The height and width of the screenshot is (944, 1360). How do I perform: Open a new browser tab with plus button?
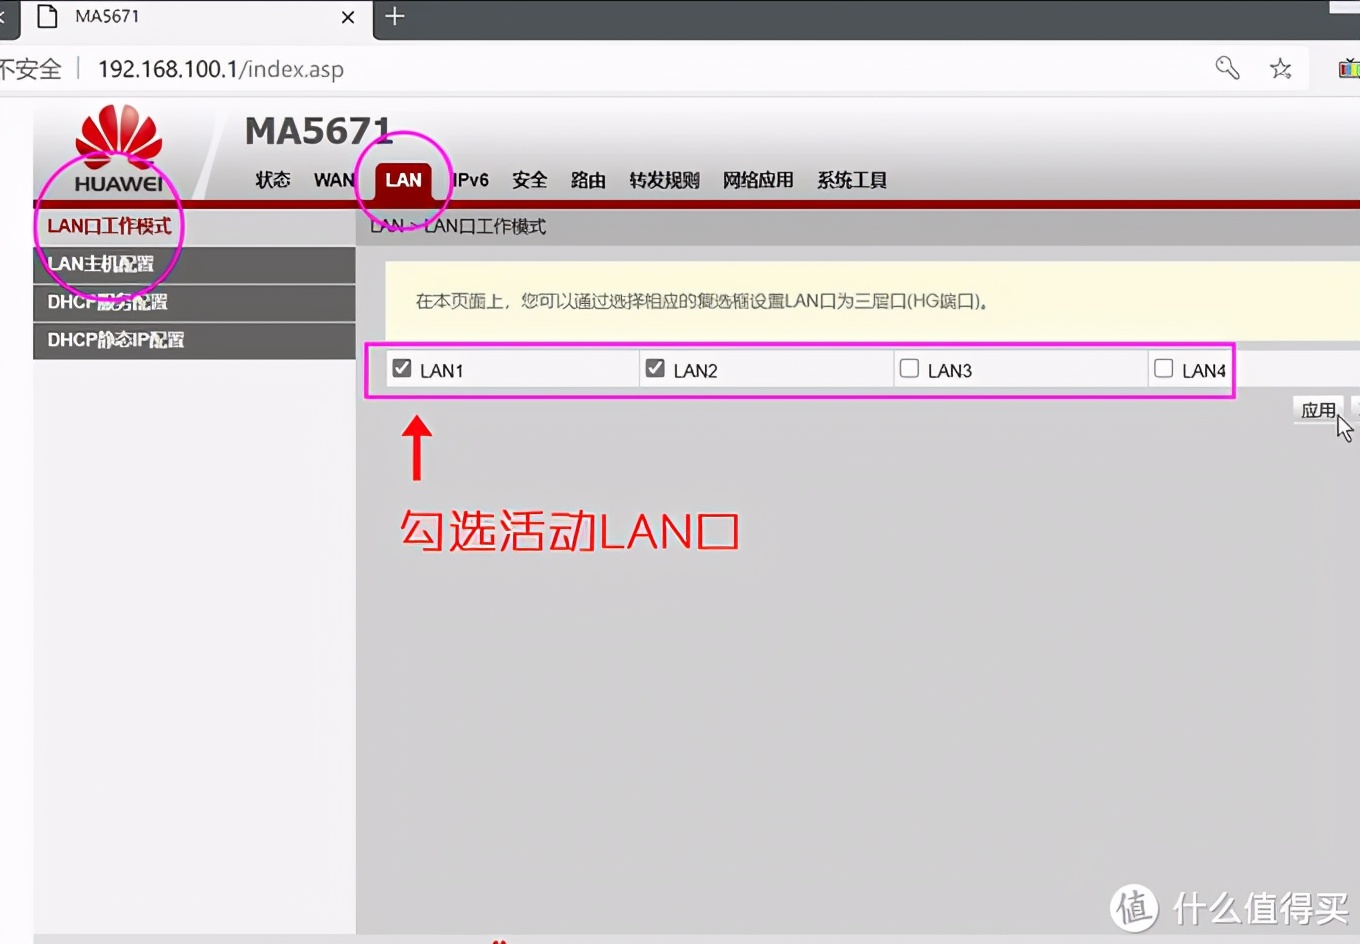(395, 16)
